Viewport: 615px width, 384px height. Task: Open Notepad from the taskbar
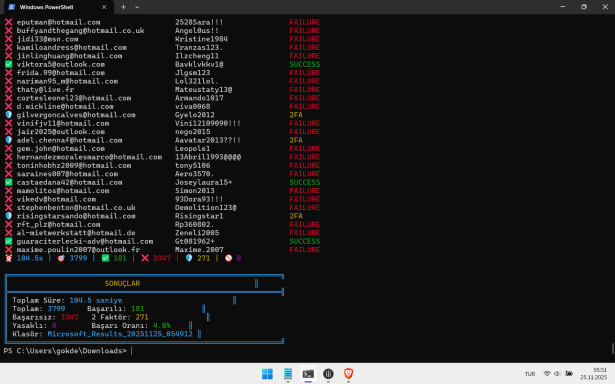pos(288,374)
